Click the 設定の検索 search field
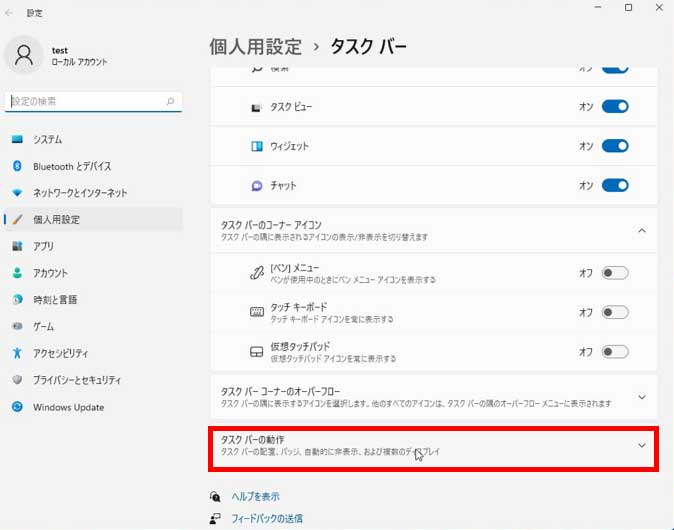Viewport: 674px width, 530px height. coord(85,101)
